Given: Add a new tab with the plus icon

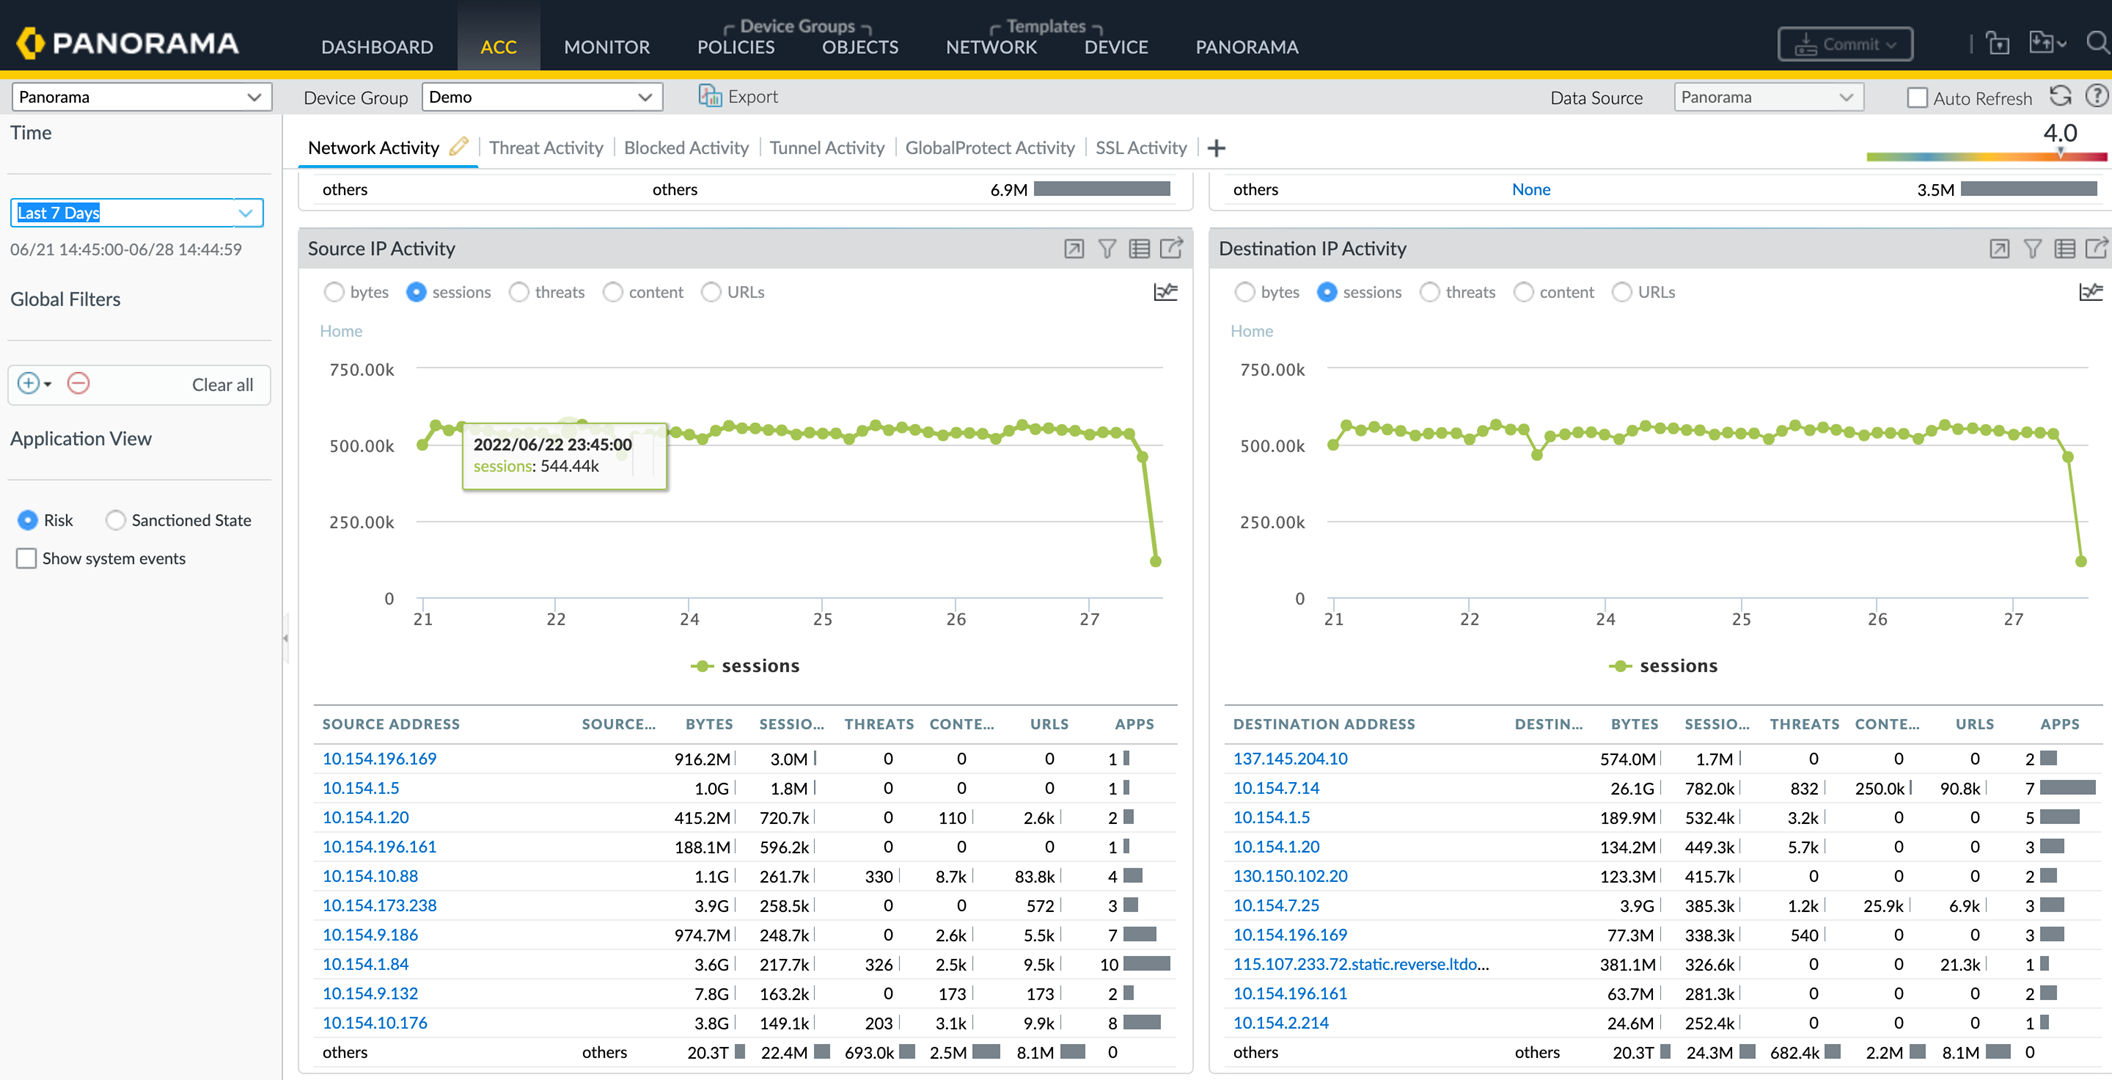Looking at the screenshot, I should point(1216,148).
